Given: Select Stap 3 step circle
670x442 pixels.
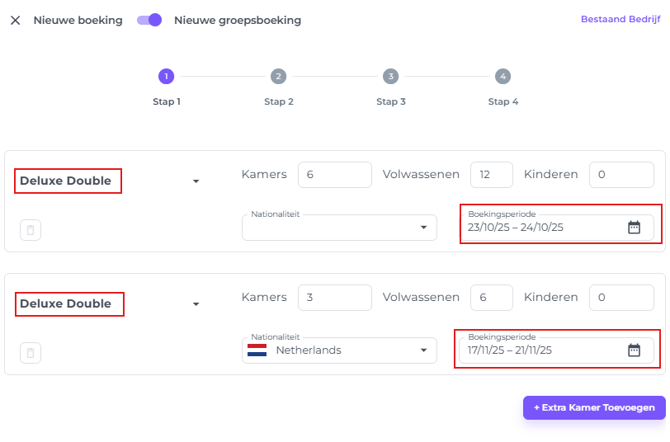Looking at the screenshot, I should [x=390, y=76].
